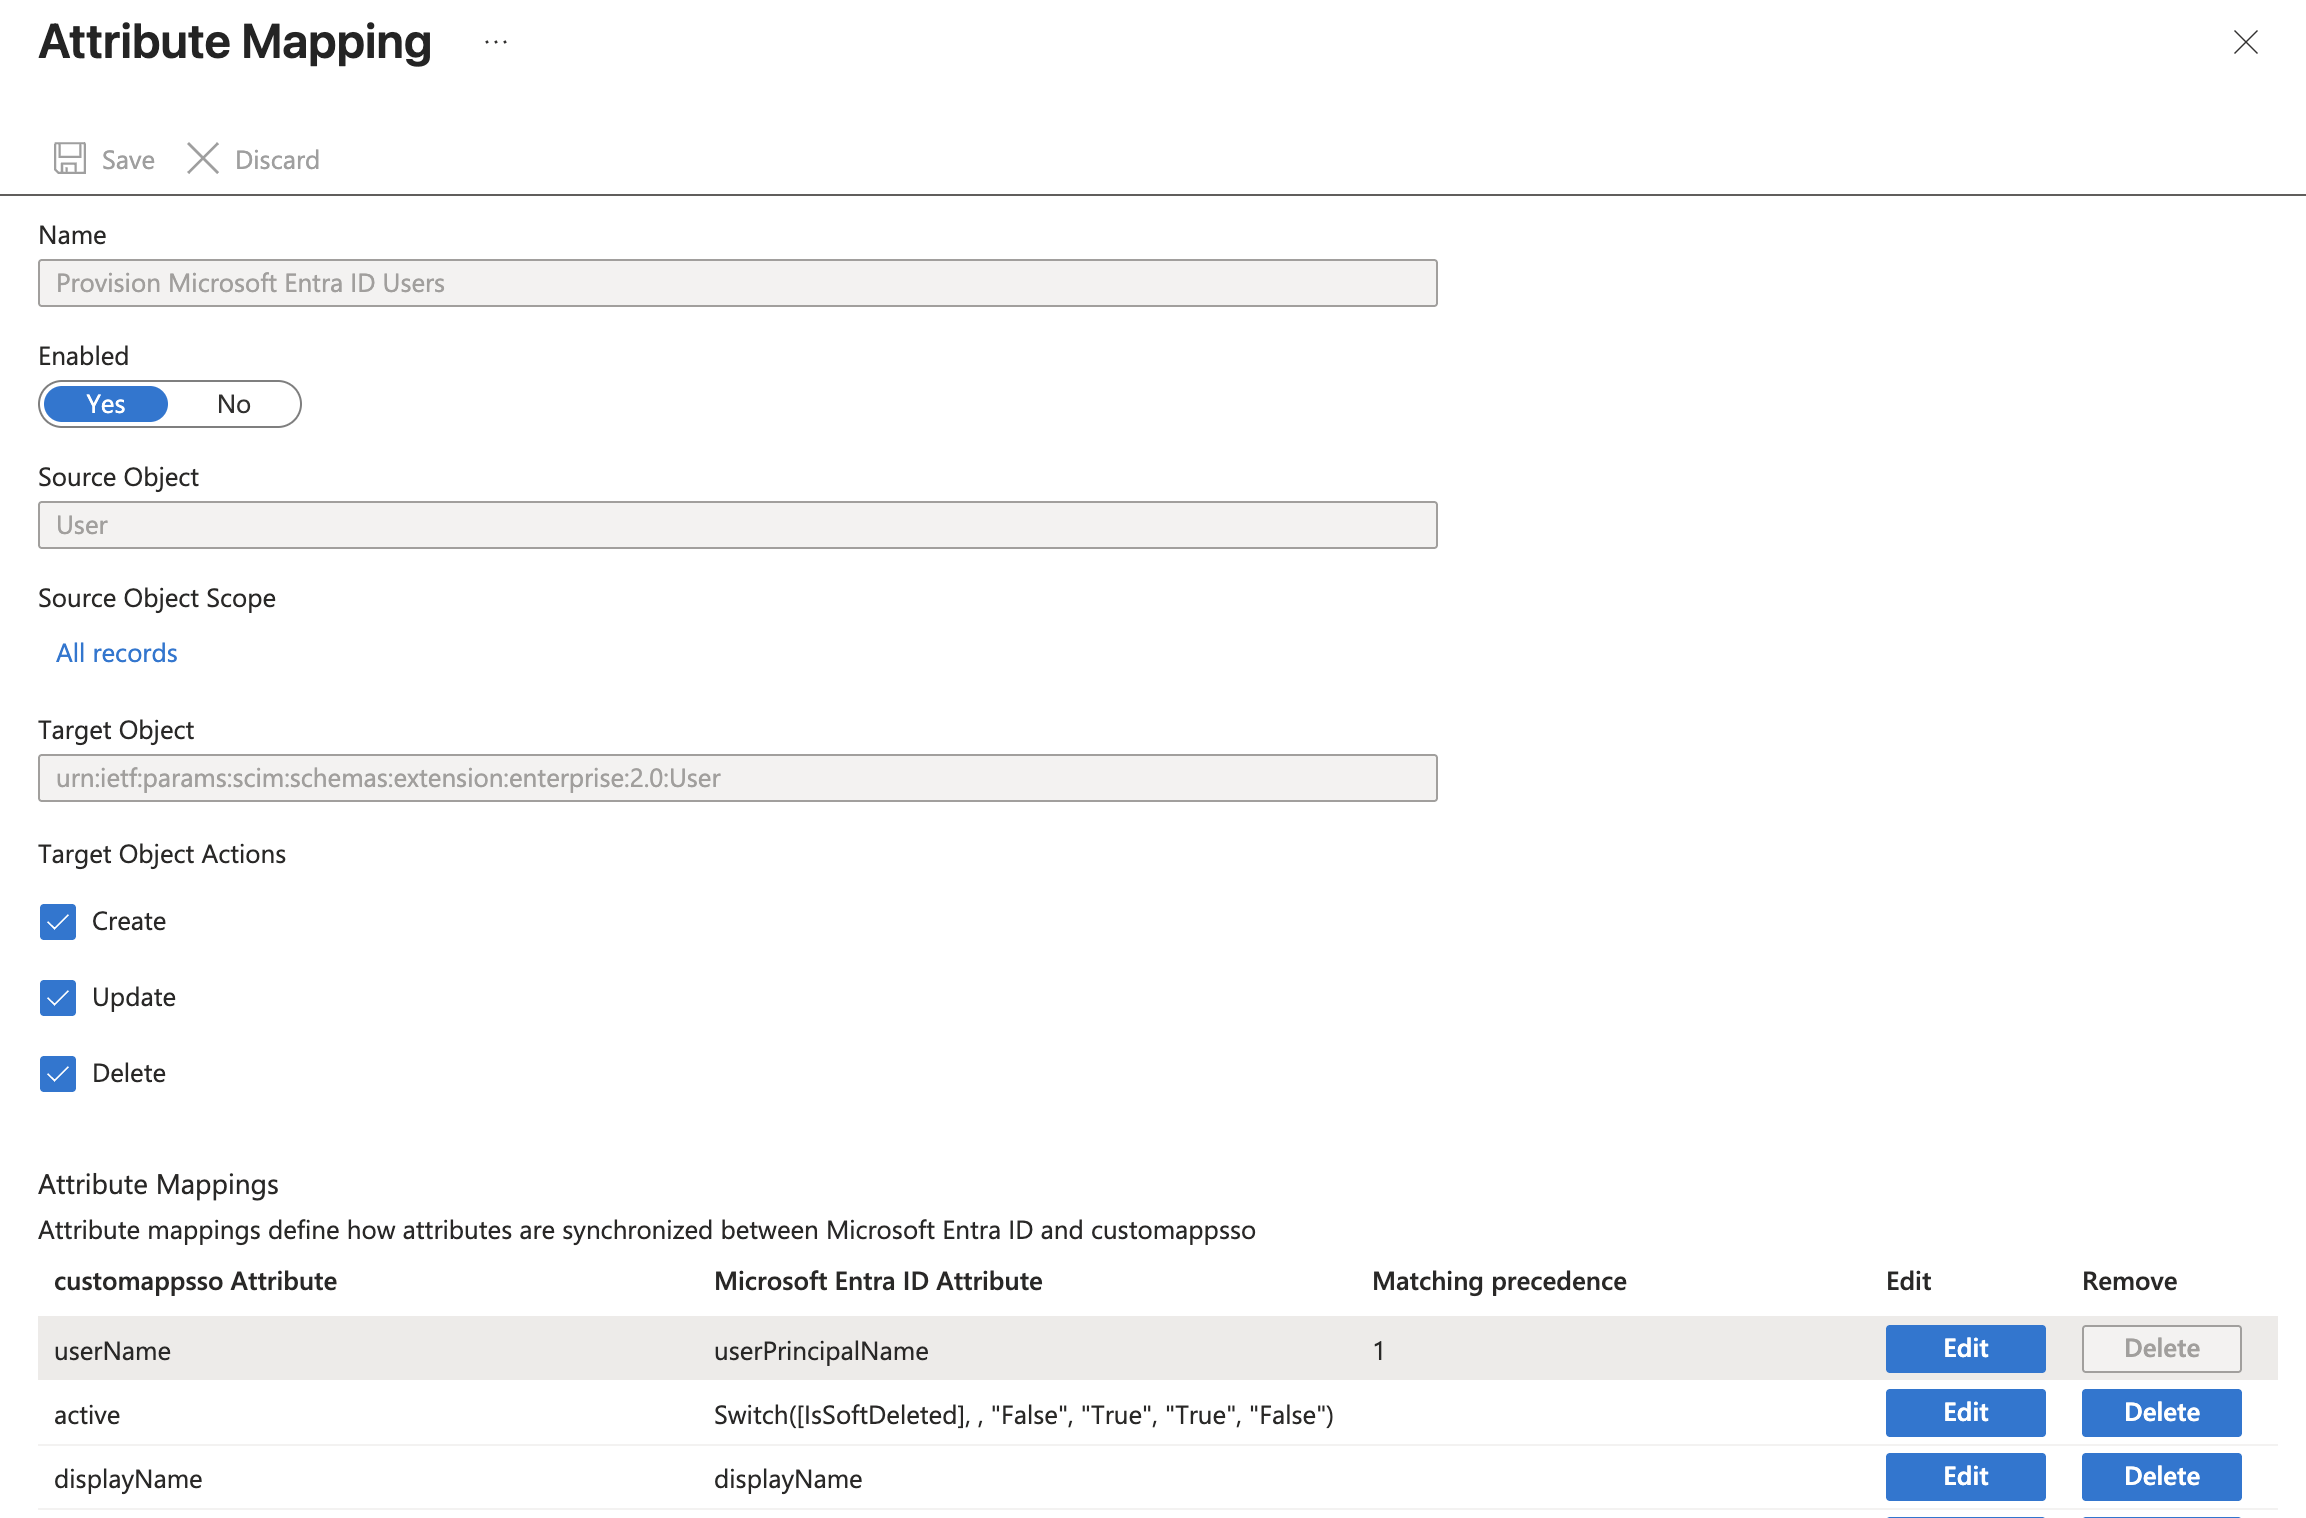This screenshot has width=2306, height=1518.
Task: Close the Attribute Mapping panel
Action: [2246, 42]
